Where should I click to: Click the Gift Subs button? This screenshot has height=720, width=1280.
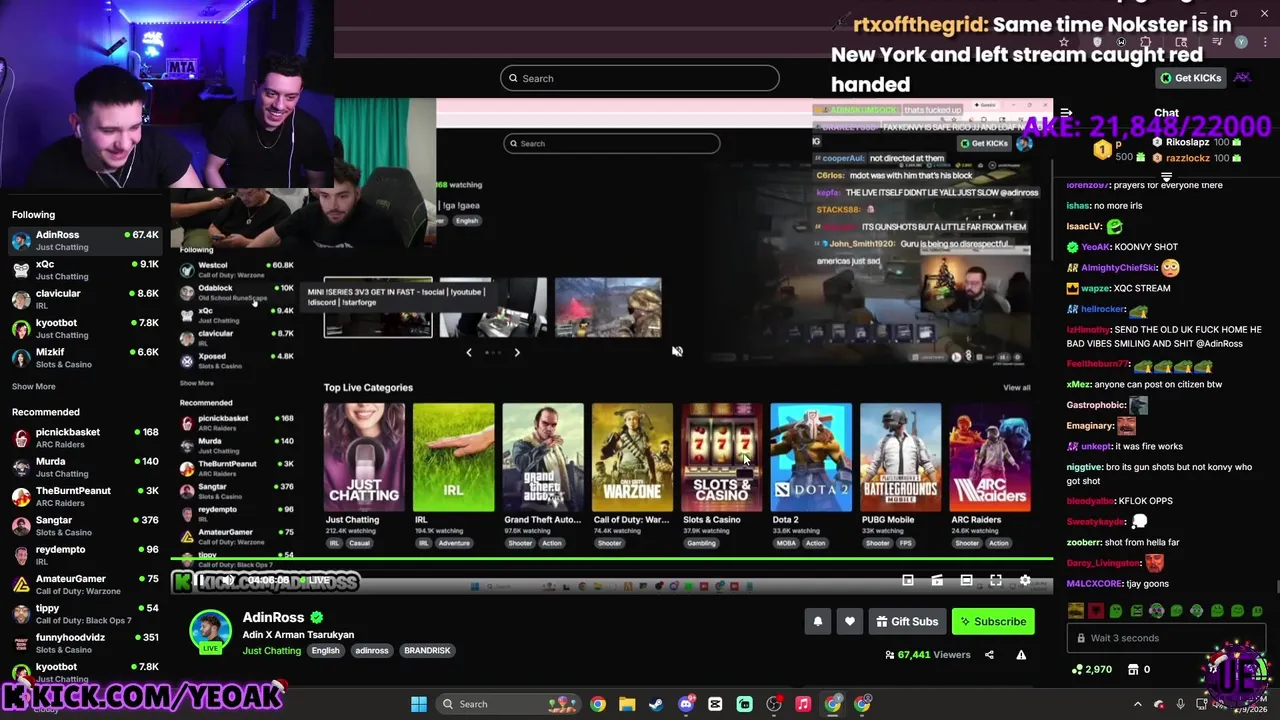[907, 621]
